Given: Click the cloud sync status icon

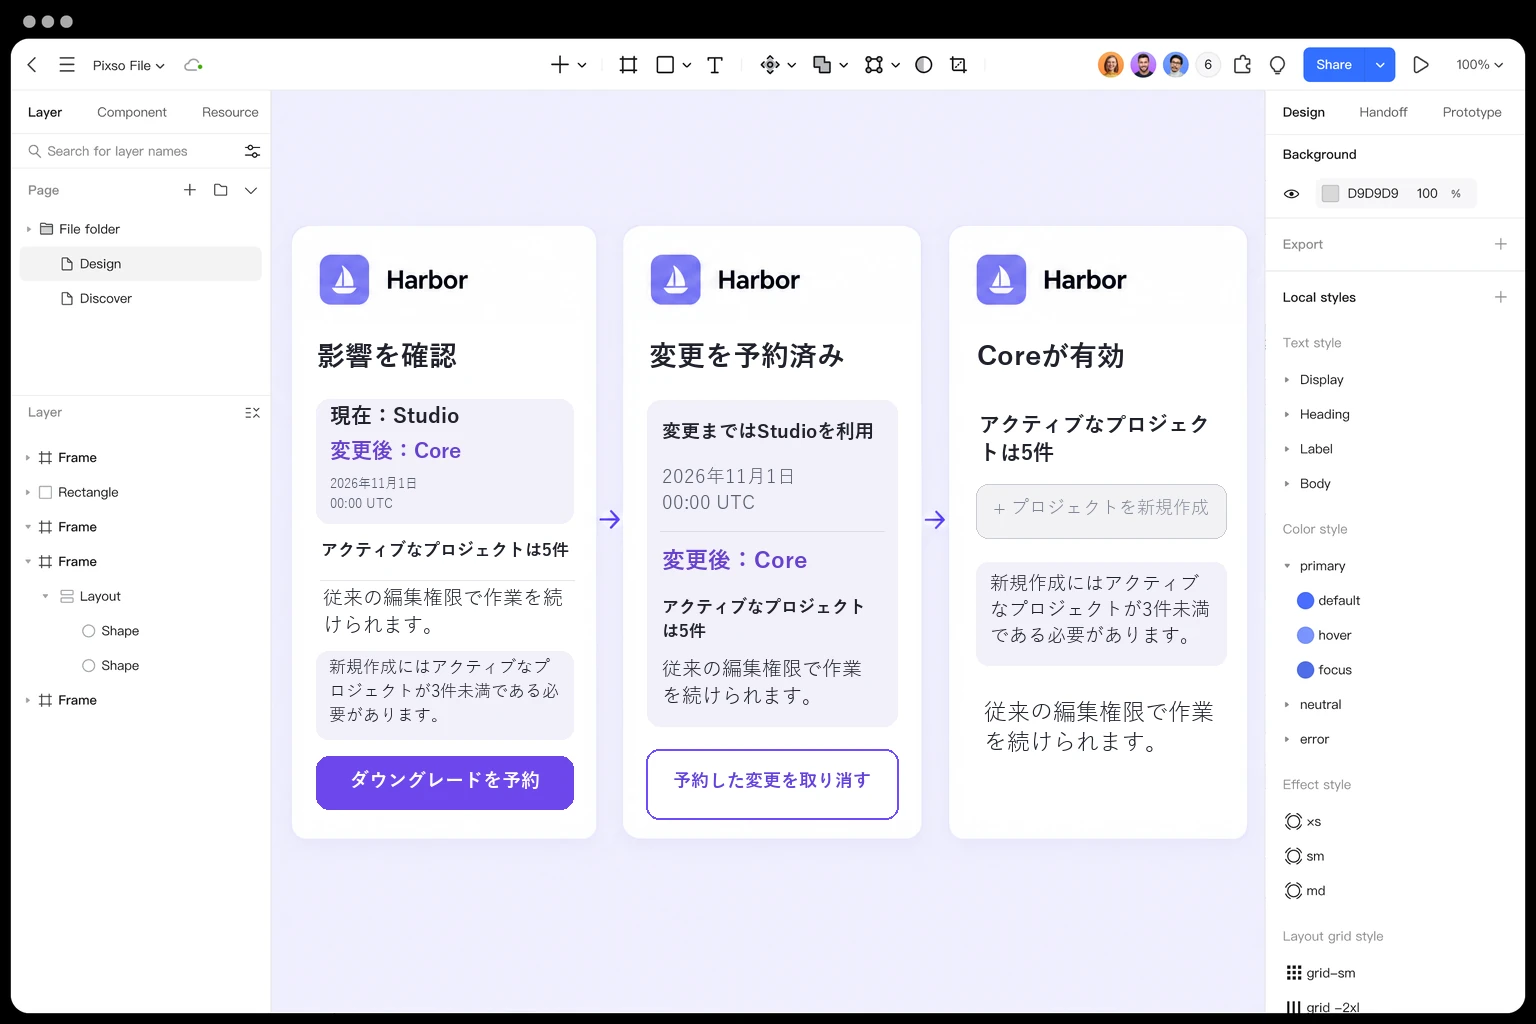Looking at the screenshot, I should coord(193,65).
